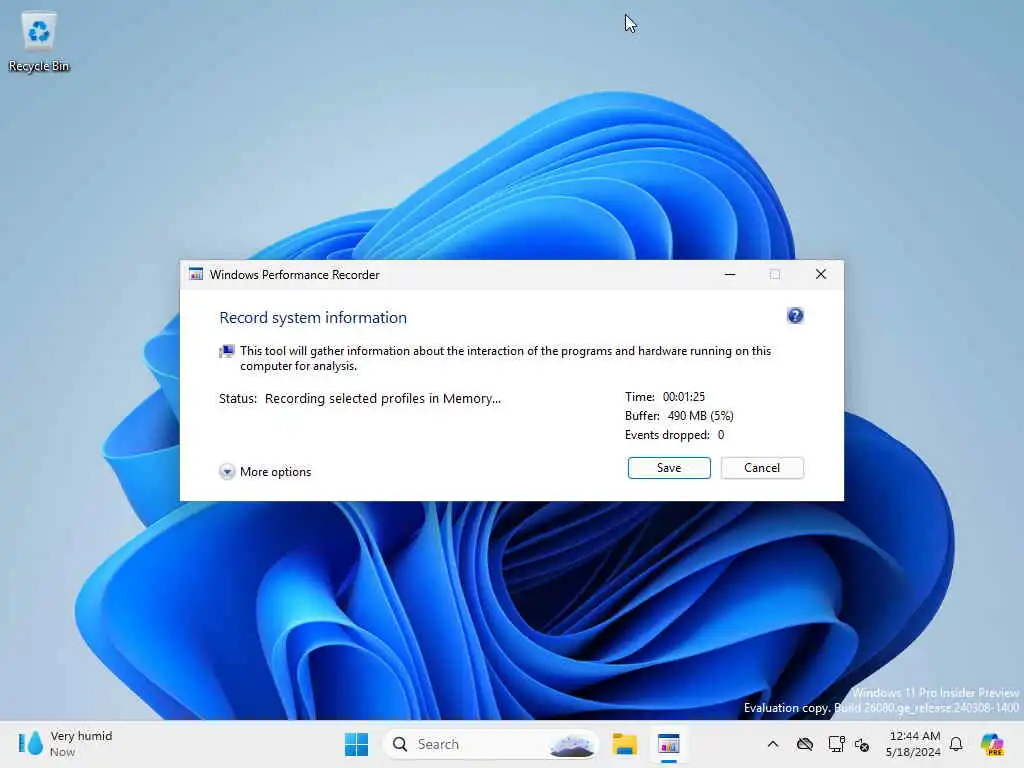Click Performance Recorder taskbar icon
Screen dimensions: 1024x768
pyautogui.click(x=669, y=744)
